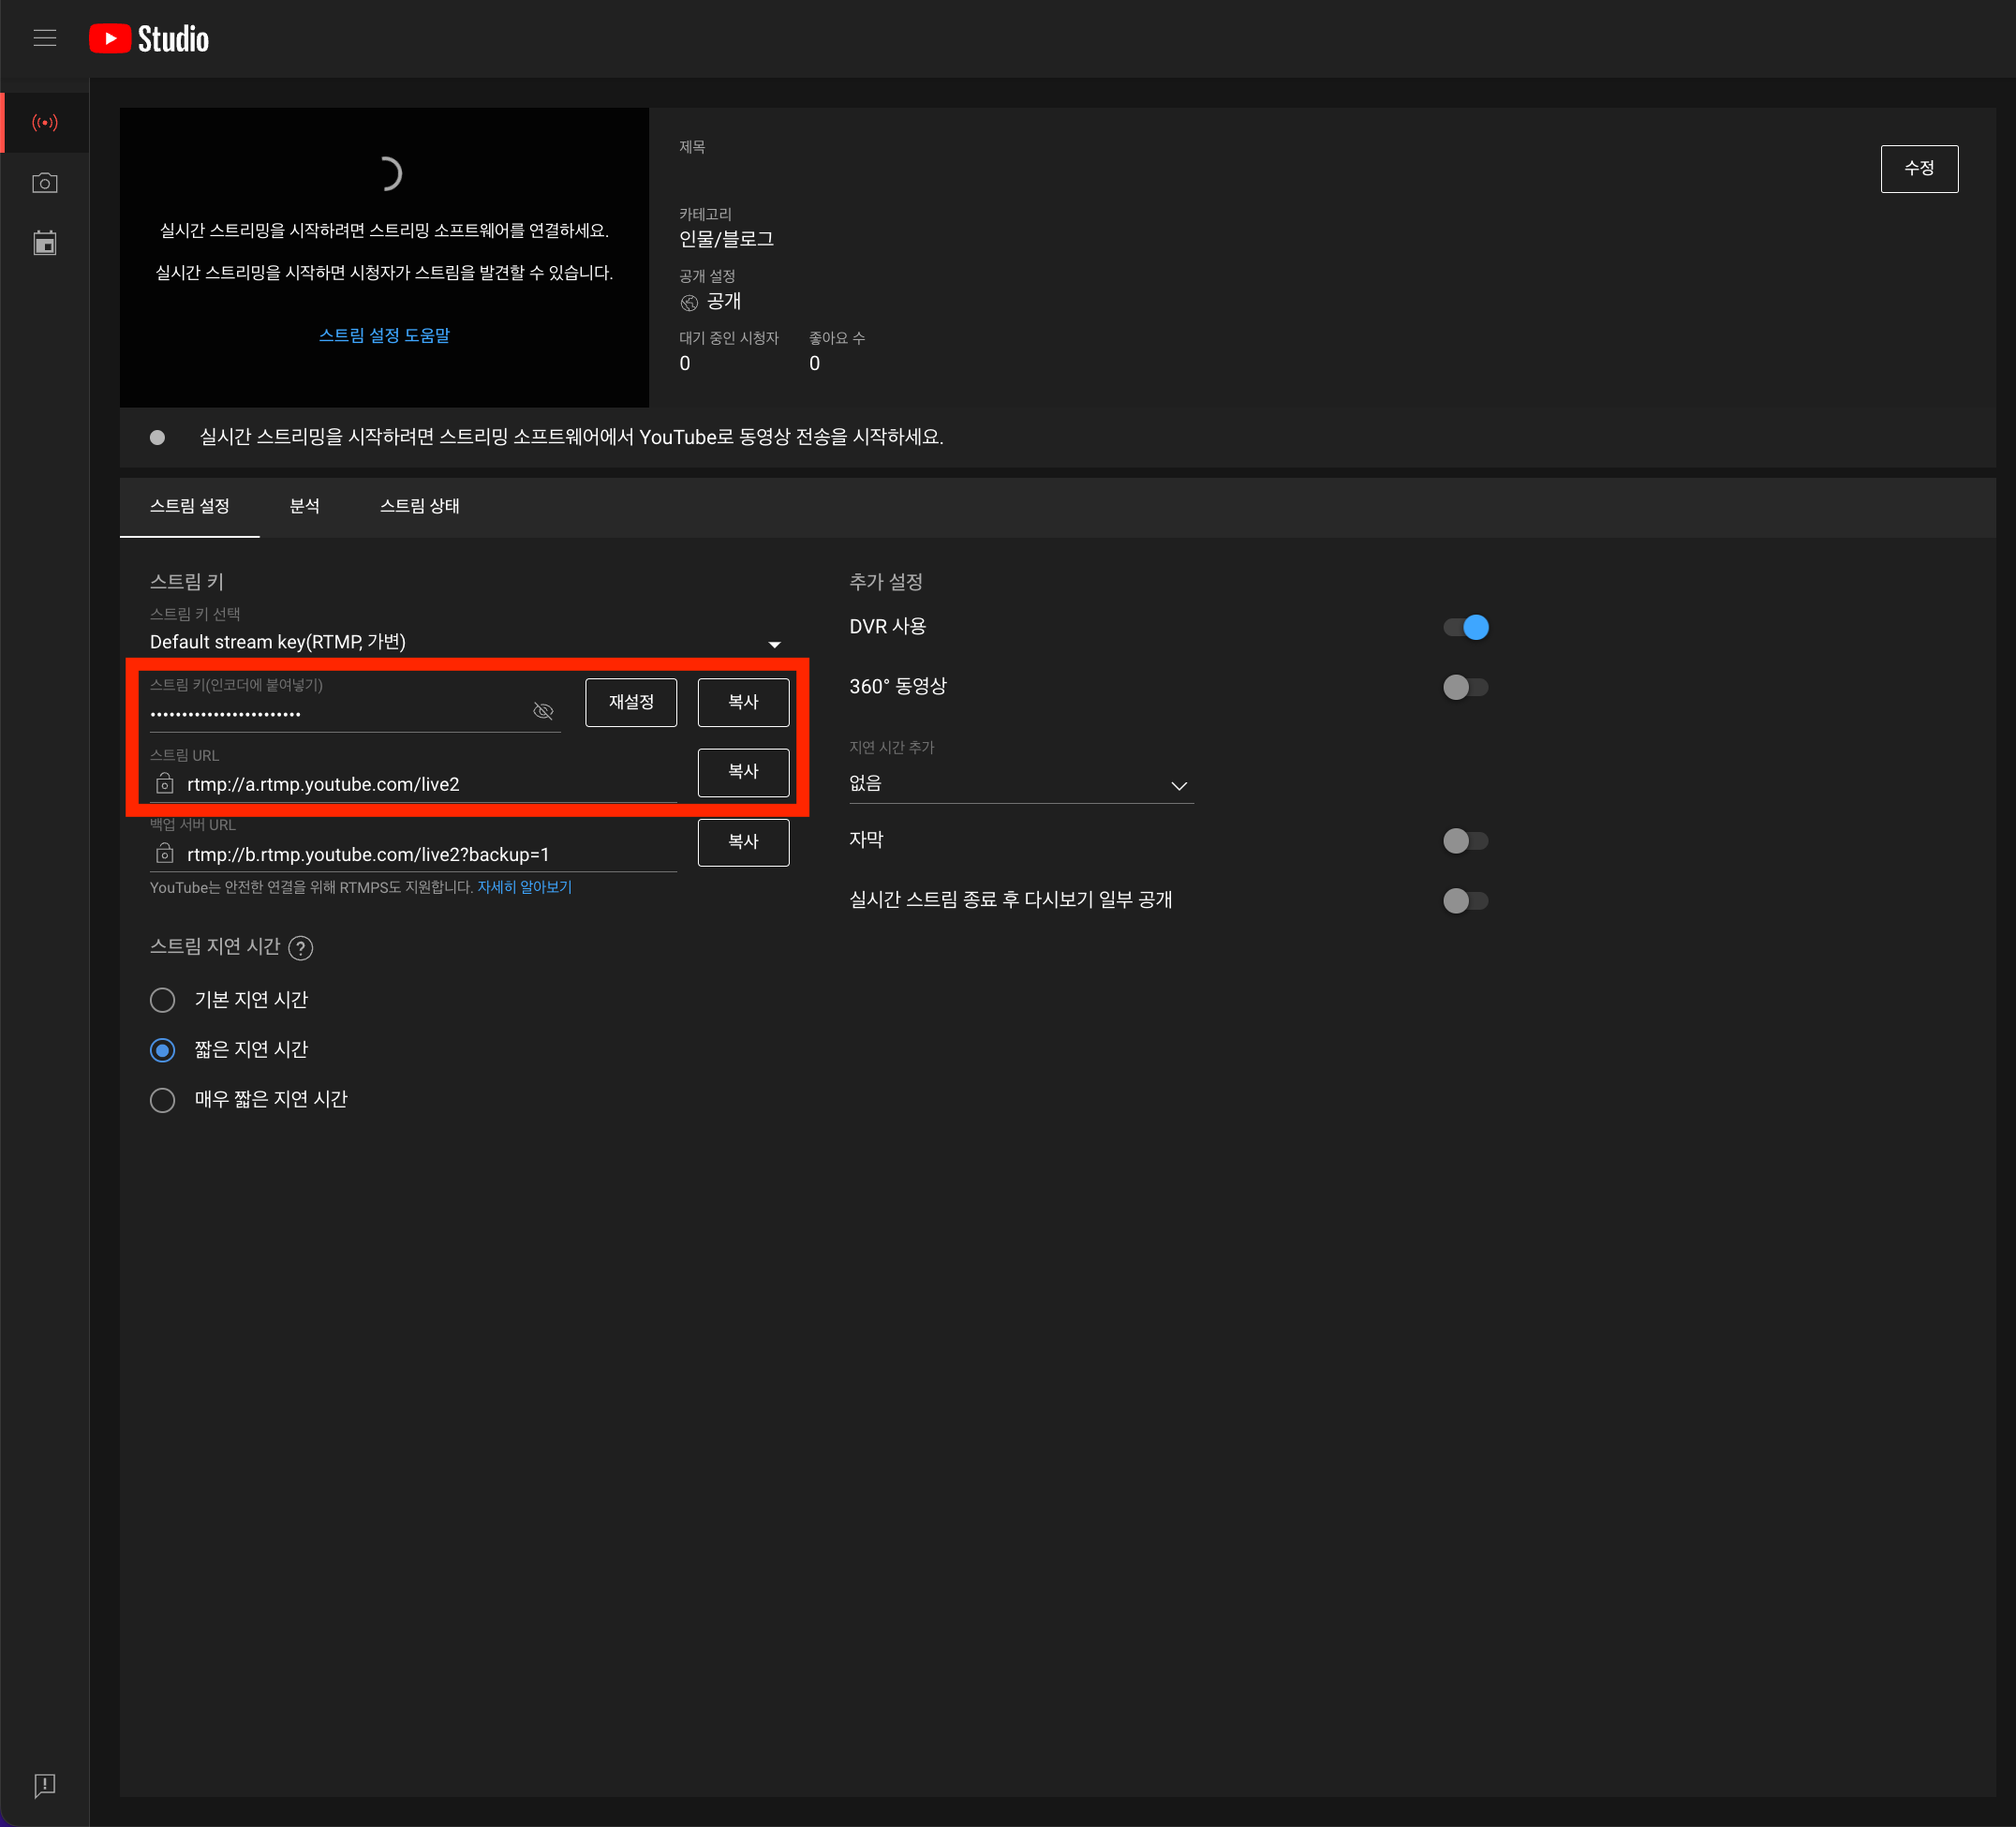Click the Send feedback icon in the sidebar
This screenshot has width=2016, height=1827.
coord(45,1786)
